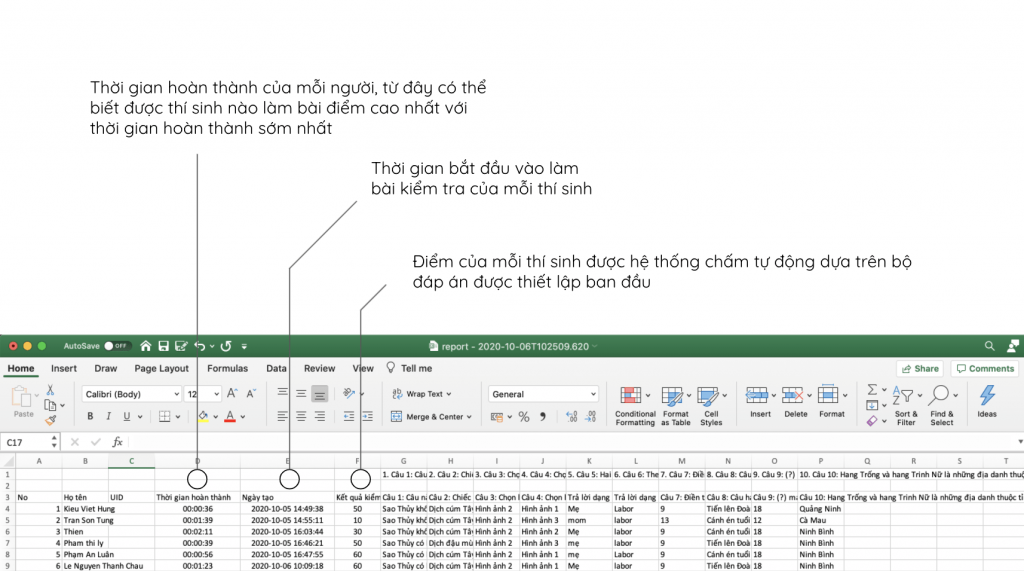Click the Wrap Text button
Screen dimensions: 1024x571
click(421, 394)
